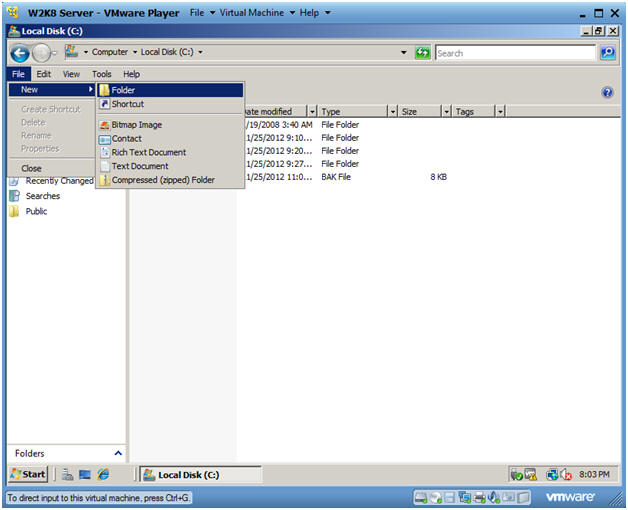Click the 1/25/2012 9:27 date cell
Viewport: 628px width, 510px height.
(x=279, y=164)
